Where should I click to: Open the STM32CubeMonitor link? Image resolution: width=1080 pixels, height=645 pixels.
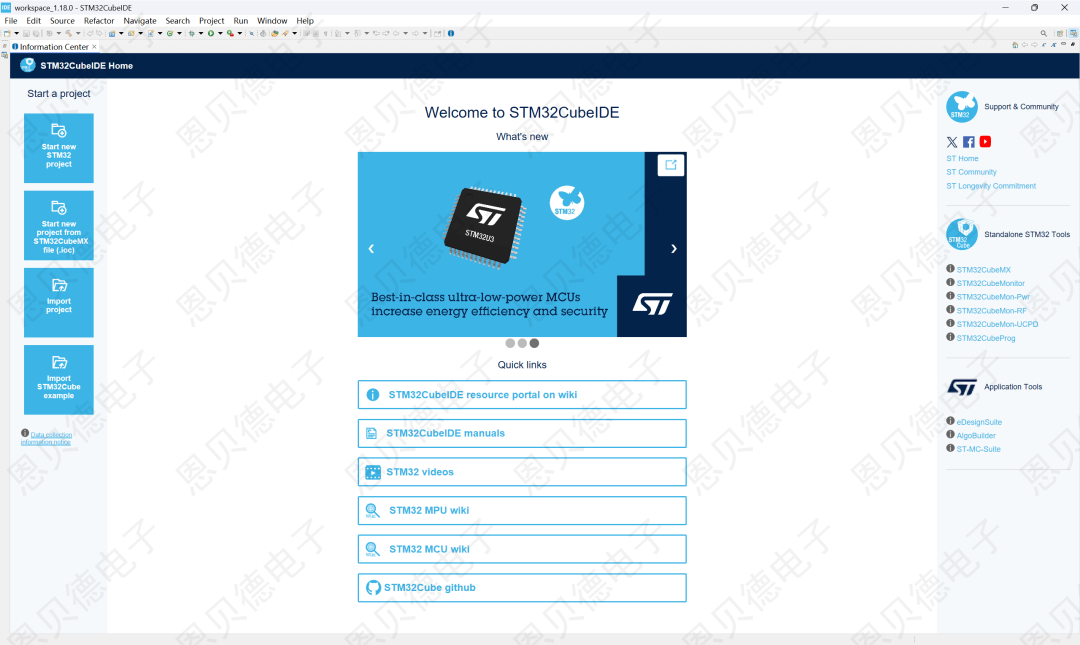(990, 283)
